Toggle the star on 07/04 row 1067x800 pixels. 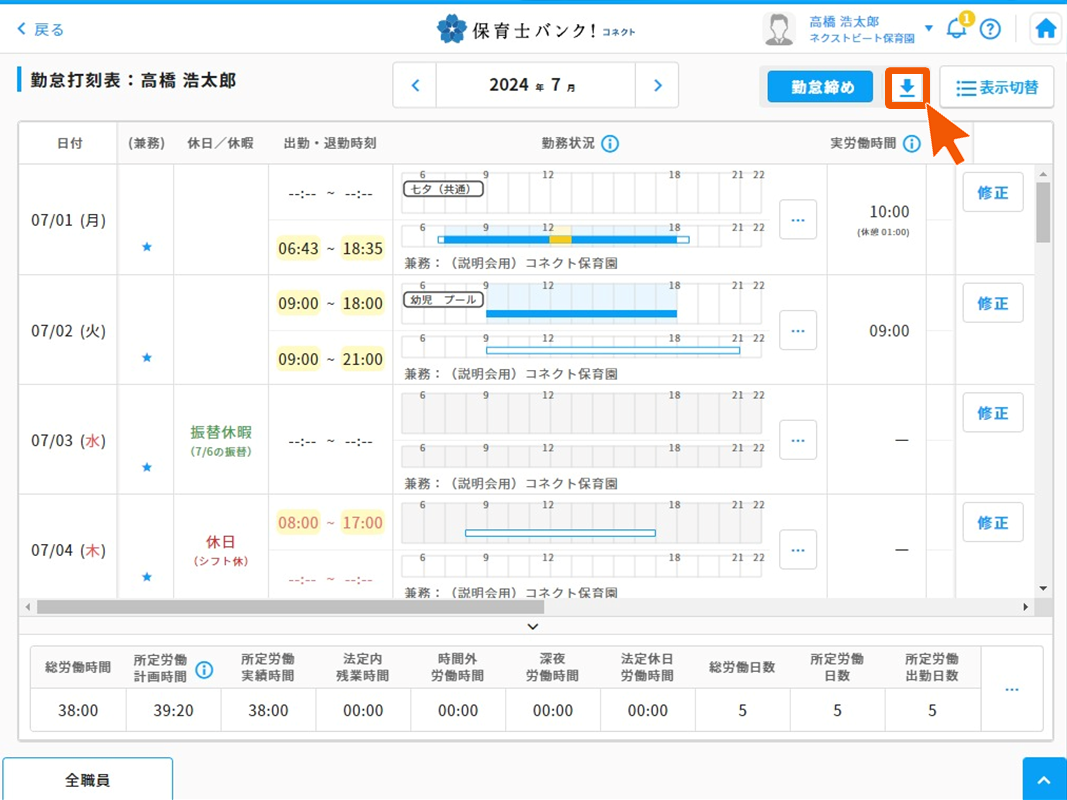coord(145,577)
